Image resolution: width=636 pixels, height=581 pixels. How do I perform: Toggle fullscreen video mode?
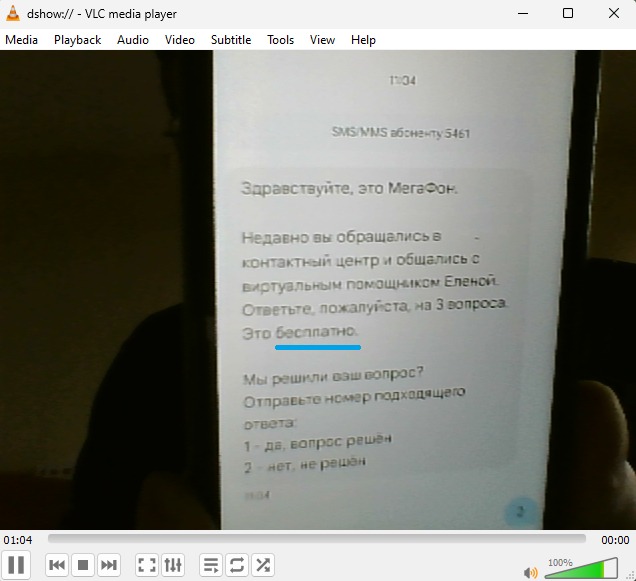click(x=147, y=565)
